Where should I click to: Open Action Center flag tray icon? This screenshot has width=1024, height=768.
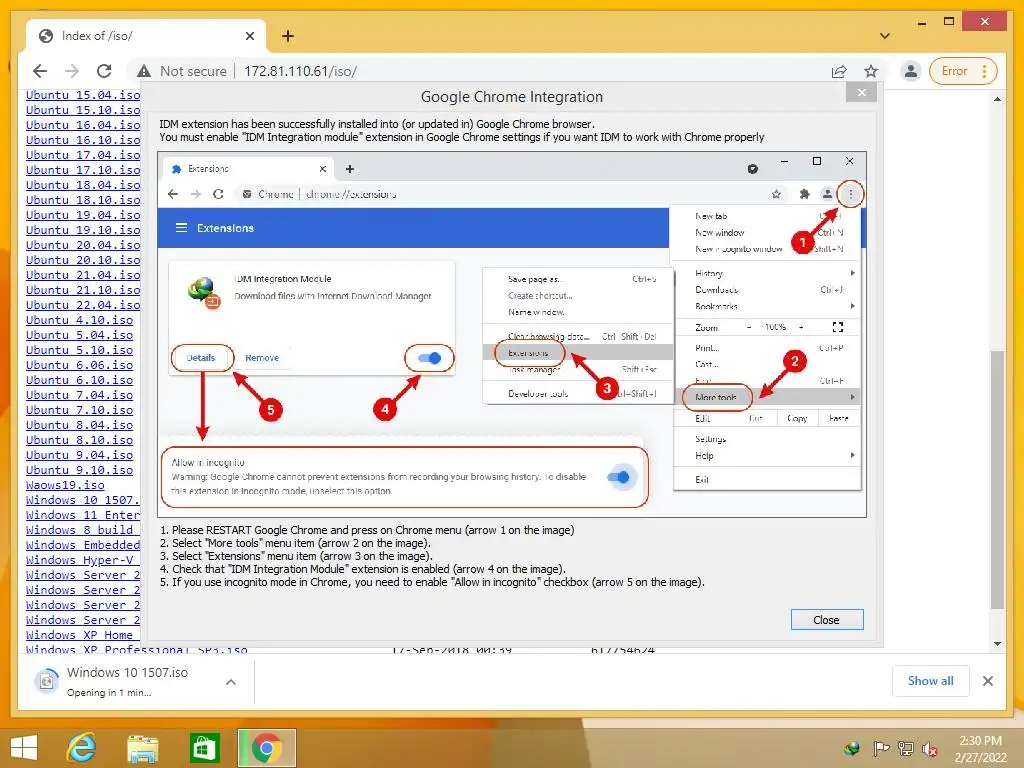coord(881,749)
